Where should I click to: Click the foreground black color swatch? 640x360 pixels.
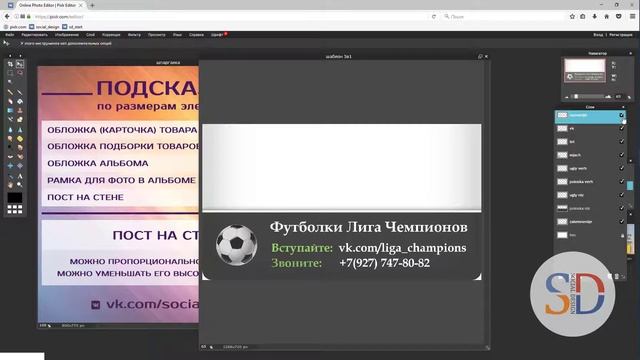click(15, 198)
